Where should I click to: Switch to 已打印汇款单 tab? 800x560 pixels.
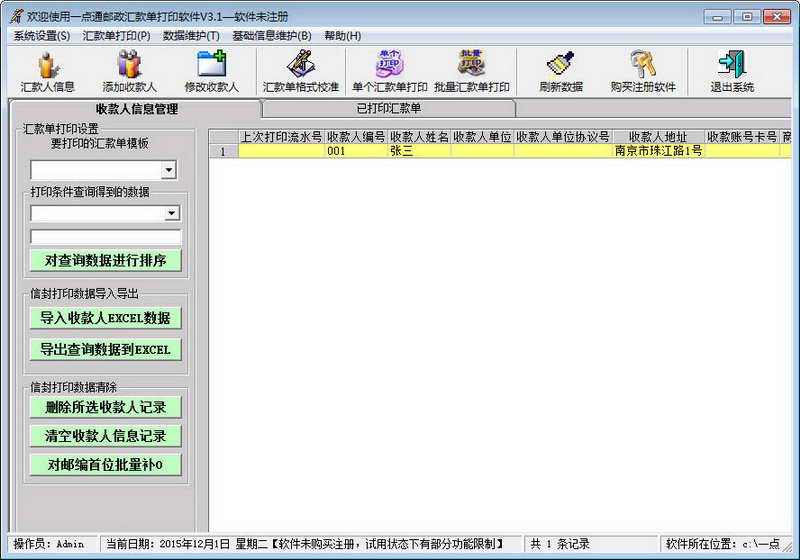(389, 108)
